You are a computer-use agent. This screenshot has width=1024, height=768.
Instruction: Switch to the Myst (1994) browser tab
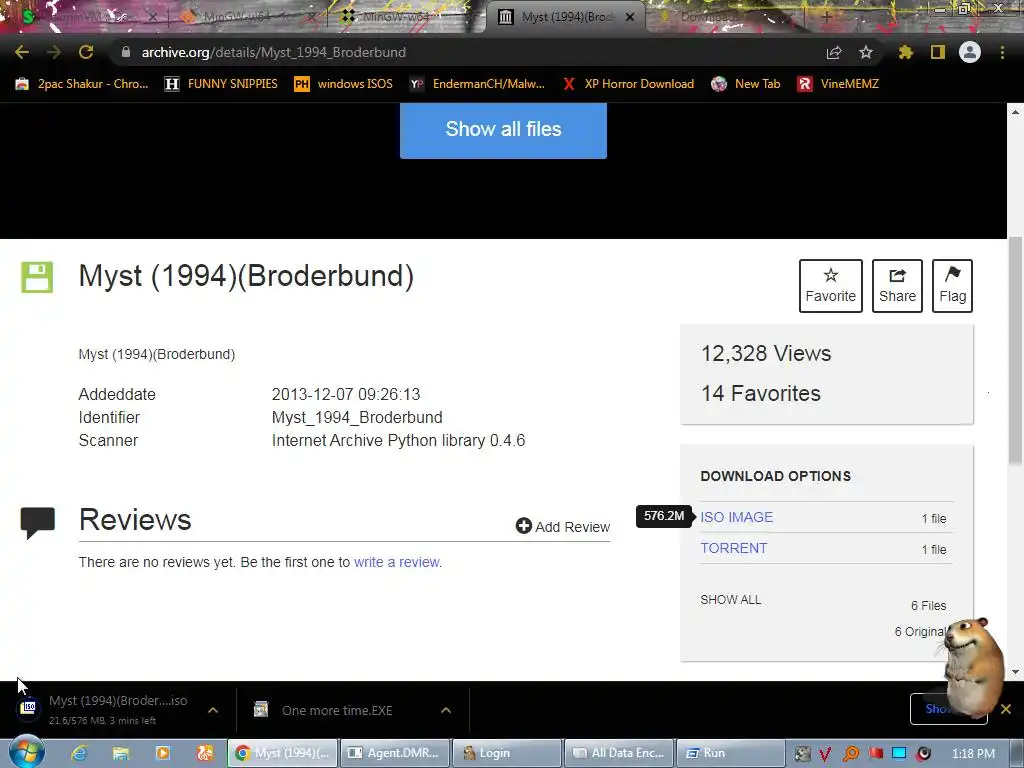click(566, 17)
